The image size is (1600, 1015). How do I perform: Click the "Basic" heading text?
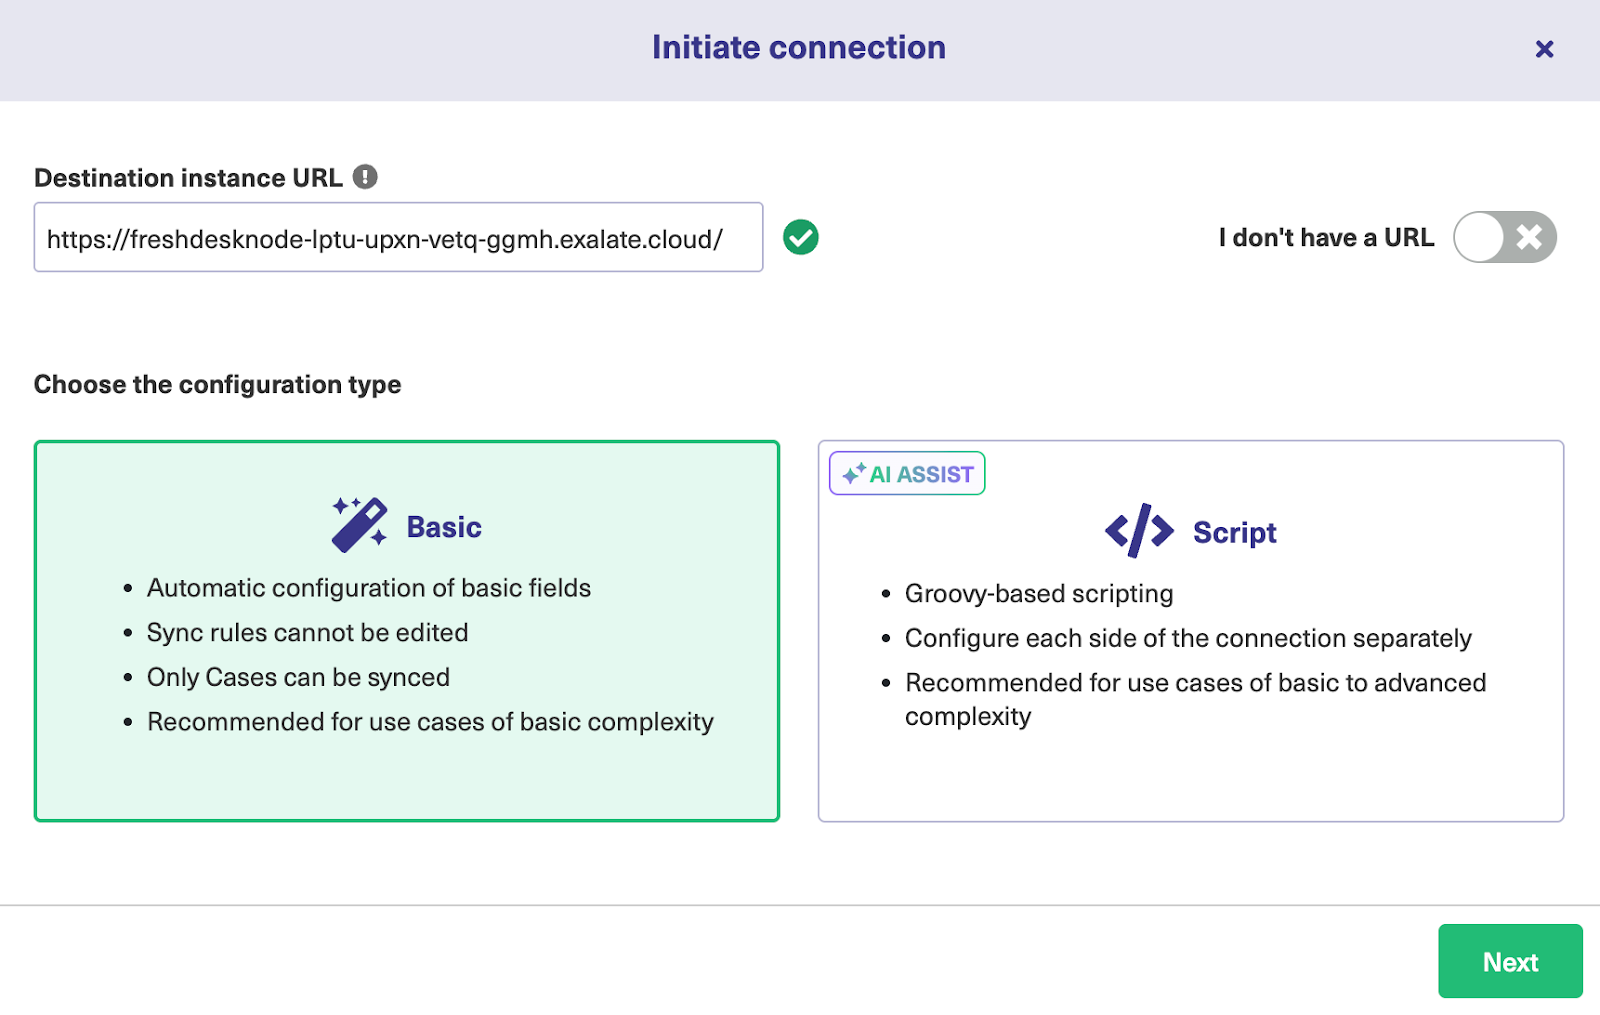[444, 527]
